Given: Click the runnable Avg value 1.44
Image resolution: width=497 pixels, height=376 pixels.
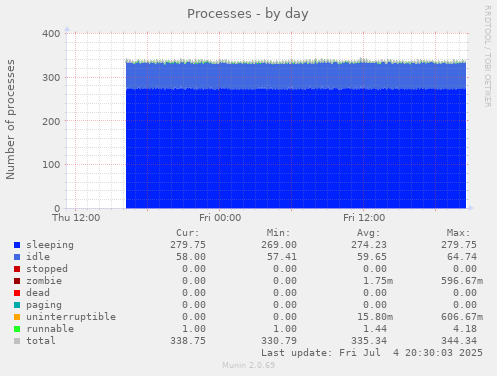Looking at the screenshot, I should (x=375, y=329).
